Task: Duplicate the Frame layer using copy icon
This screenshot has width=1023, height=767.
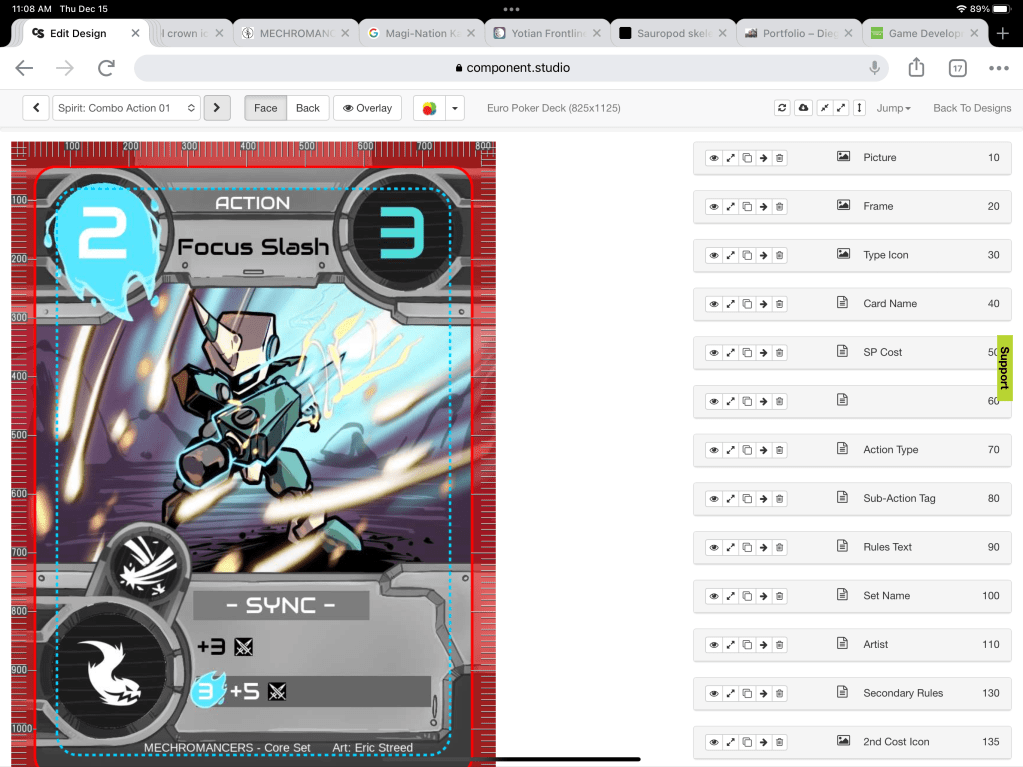Action: 747,207
